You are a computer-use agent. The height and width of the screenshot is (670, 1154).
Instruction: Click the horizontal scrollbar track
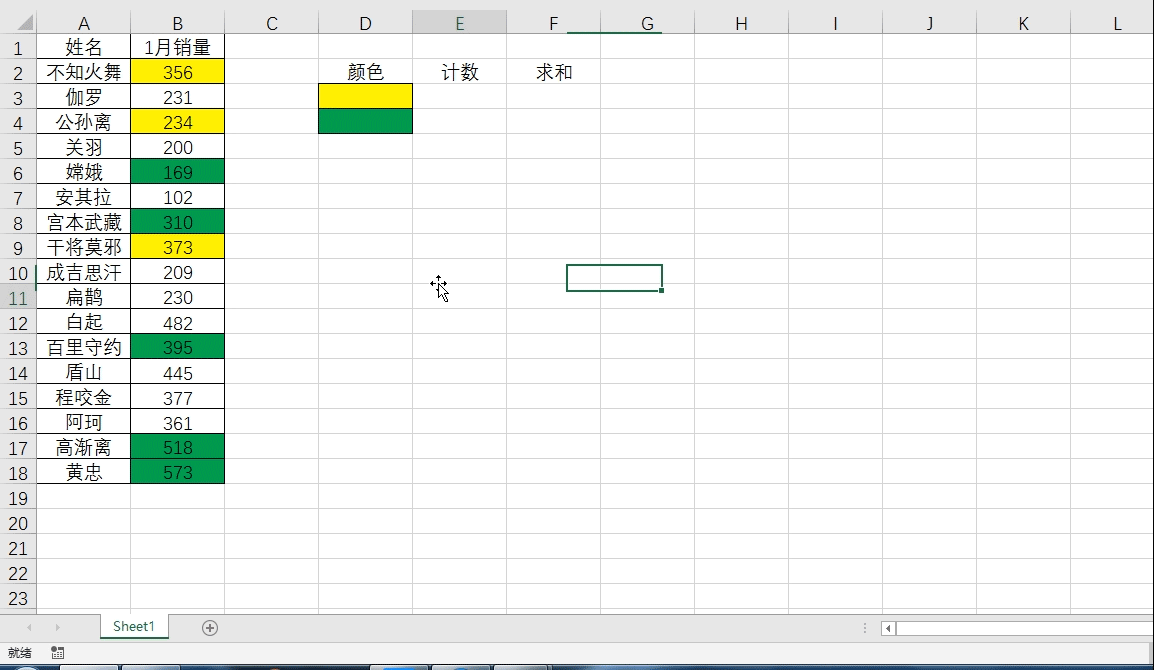[1024, 628]
